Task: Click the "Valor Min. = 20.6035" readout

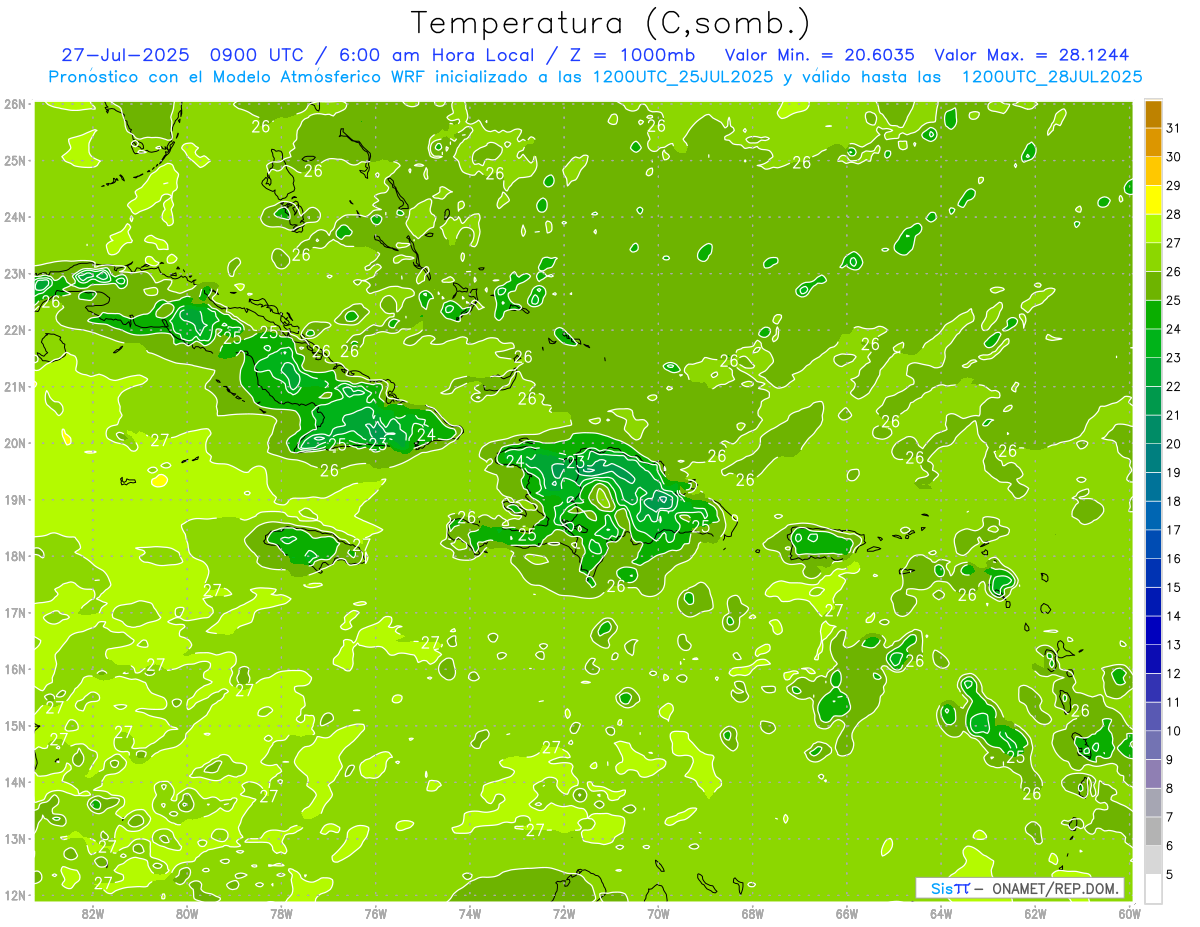Action: click(x=819, y=55)
